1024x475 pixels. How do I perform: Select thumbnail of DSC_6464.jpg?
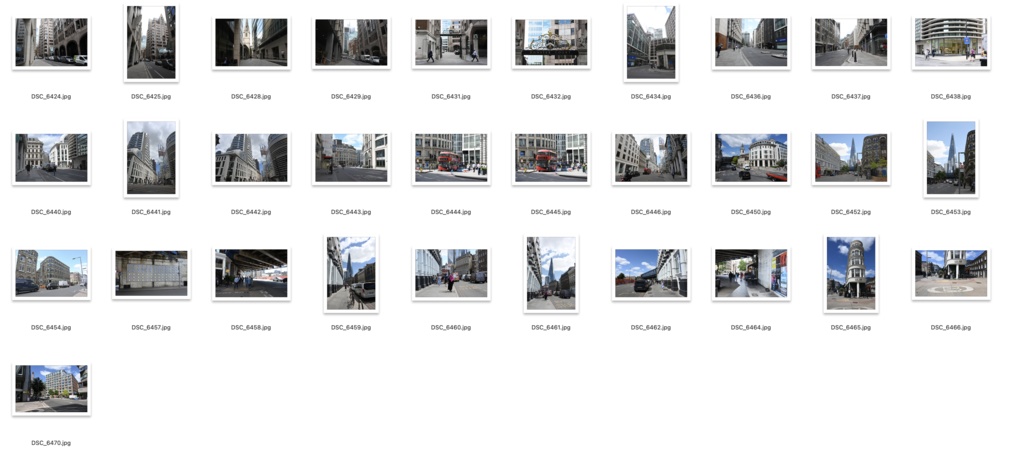(750, 274)
